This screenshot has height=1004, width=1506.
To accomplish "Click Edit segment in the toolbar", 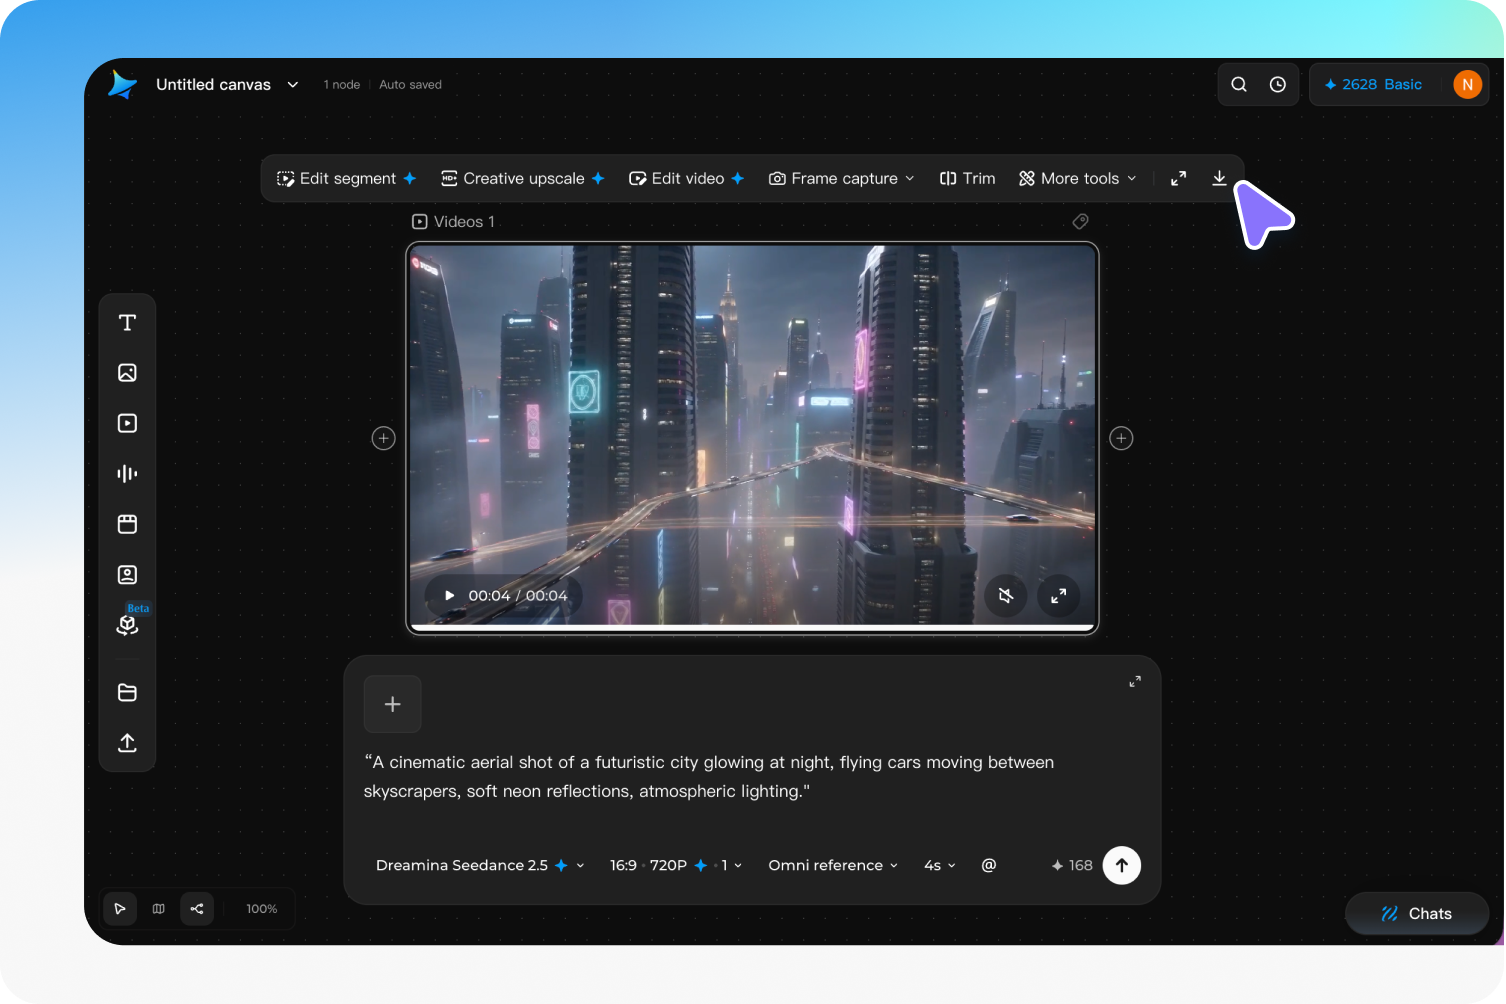I will tap(346, 178).
